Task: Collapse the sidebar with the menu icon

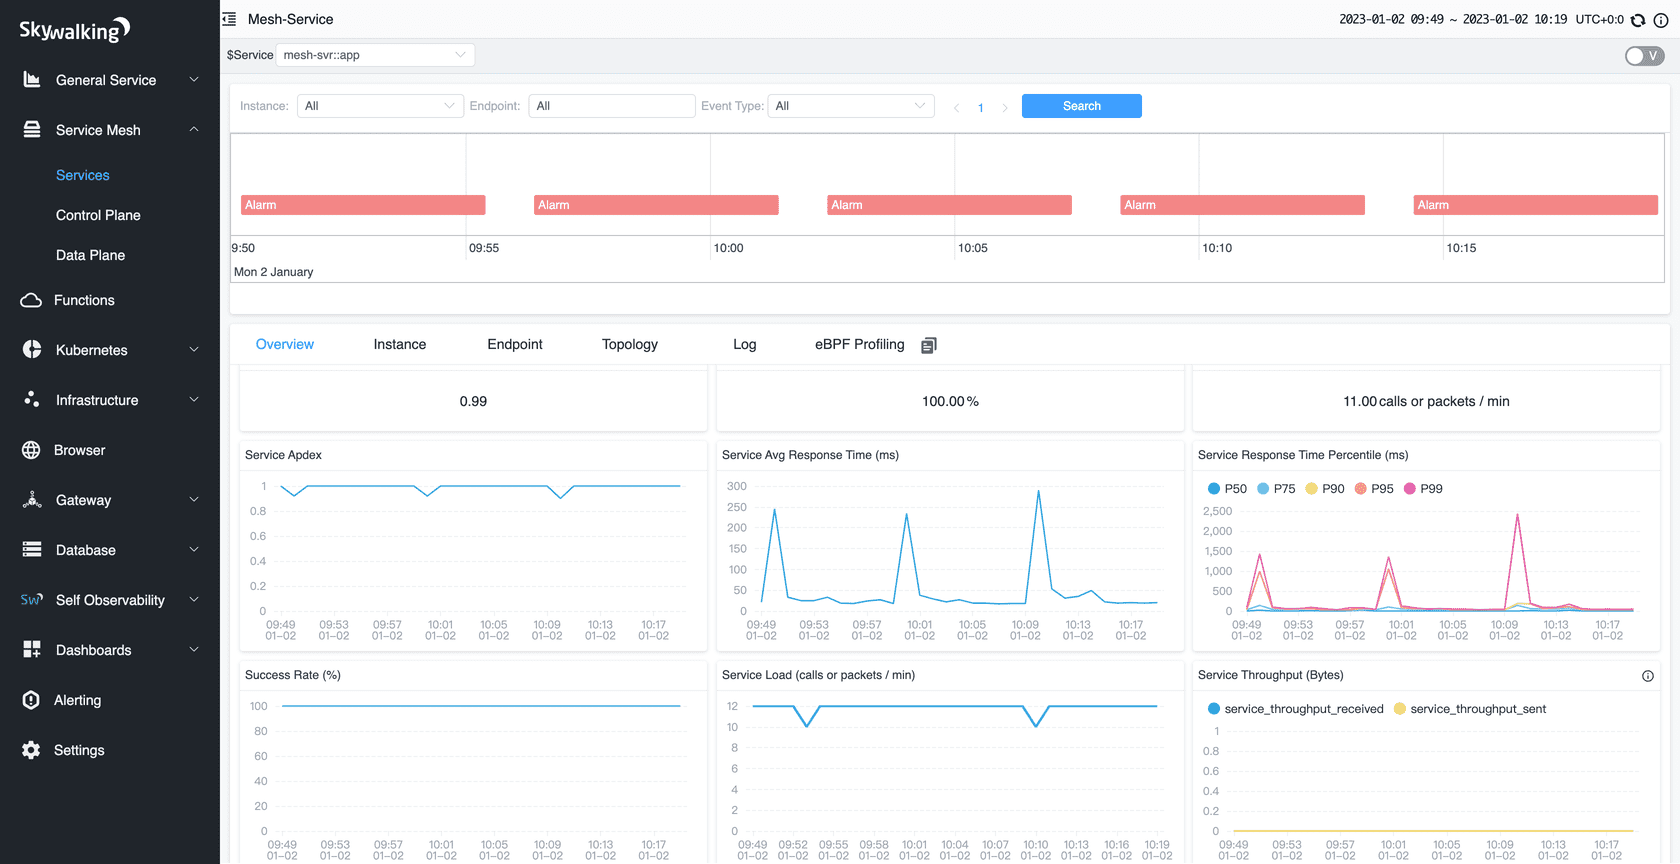Action: click(229, 19)
